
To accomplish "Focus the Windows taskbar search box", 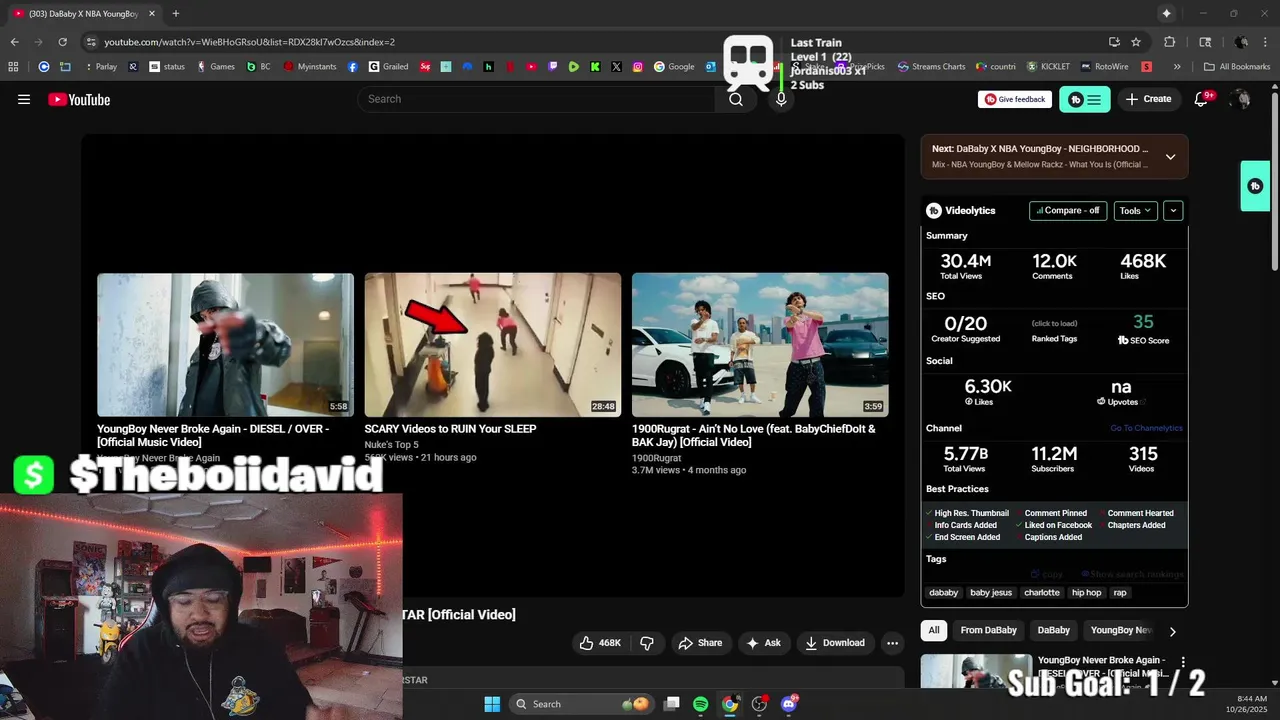I will tap(582, 704).
